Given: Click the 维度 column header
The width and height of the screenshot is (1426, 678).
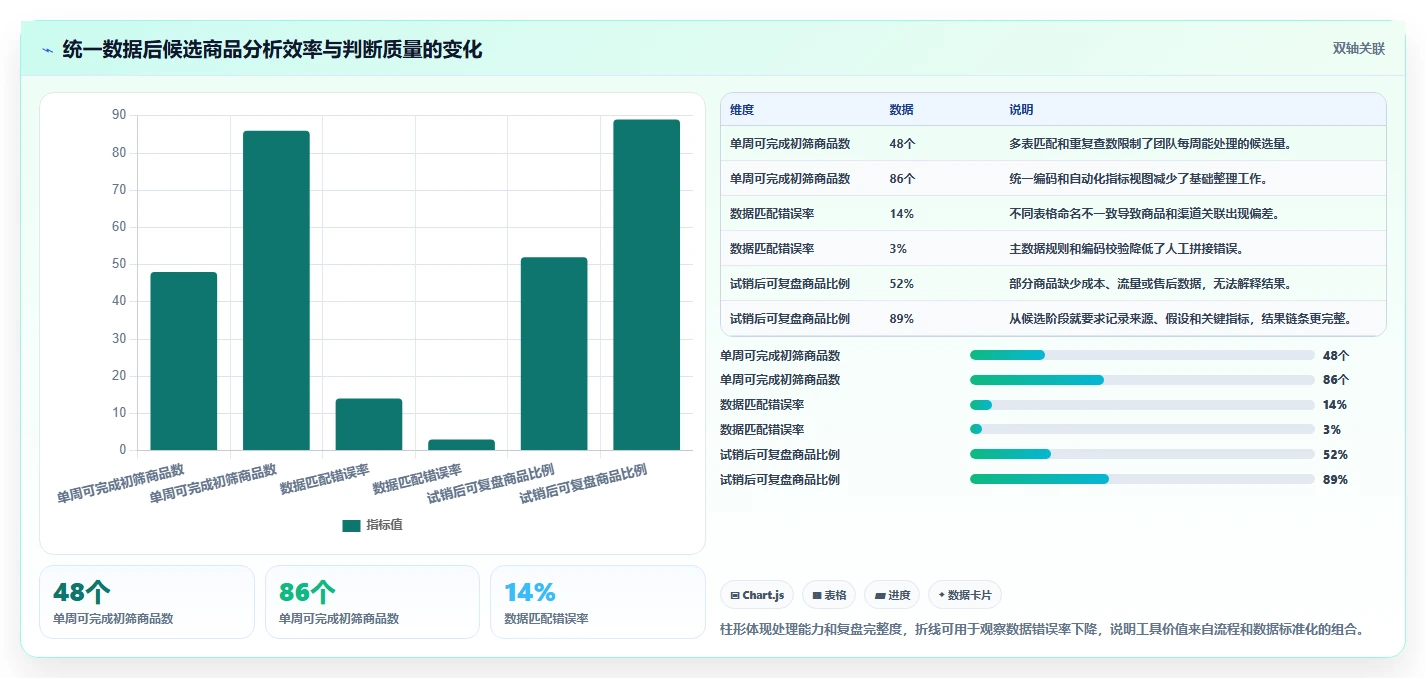Looking at the screenshot, I should [x=742, y=109].
